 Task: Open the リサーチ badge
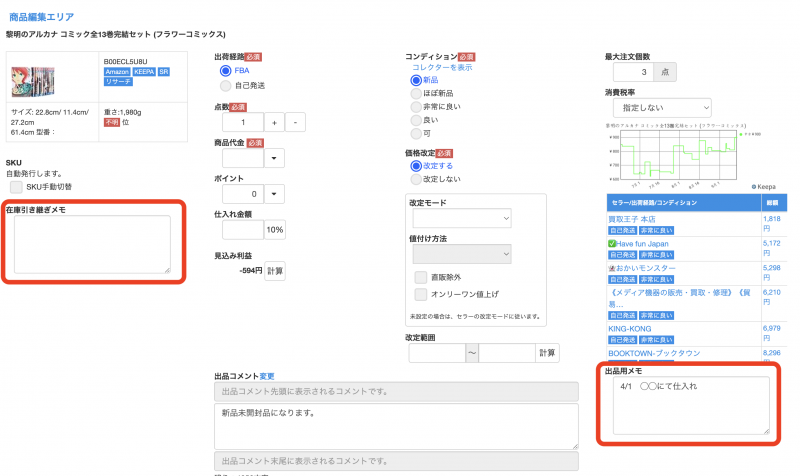(118, 82)
